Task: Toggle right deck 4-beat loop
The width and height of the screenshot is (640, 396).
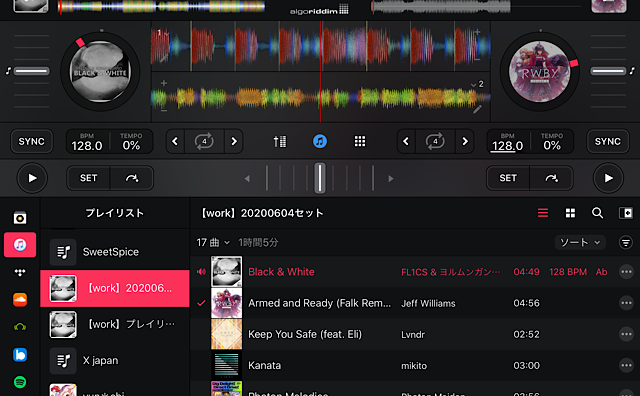Action: tap(435, 141)
